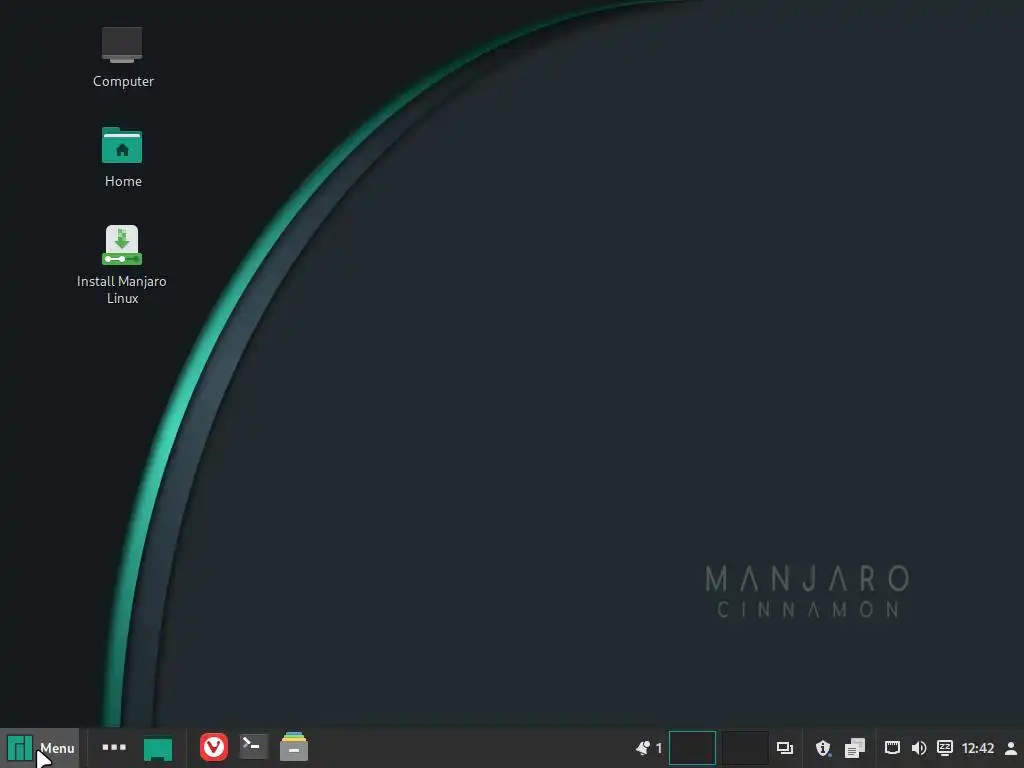The width and height of the screenshot is (1024, 768).
Task: Open the Manjaro Menu button
Action: pos(39,748)
